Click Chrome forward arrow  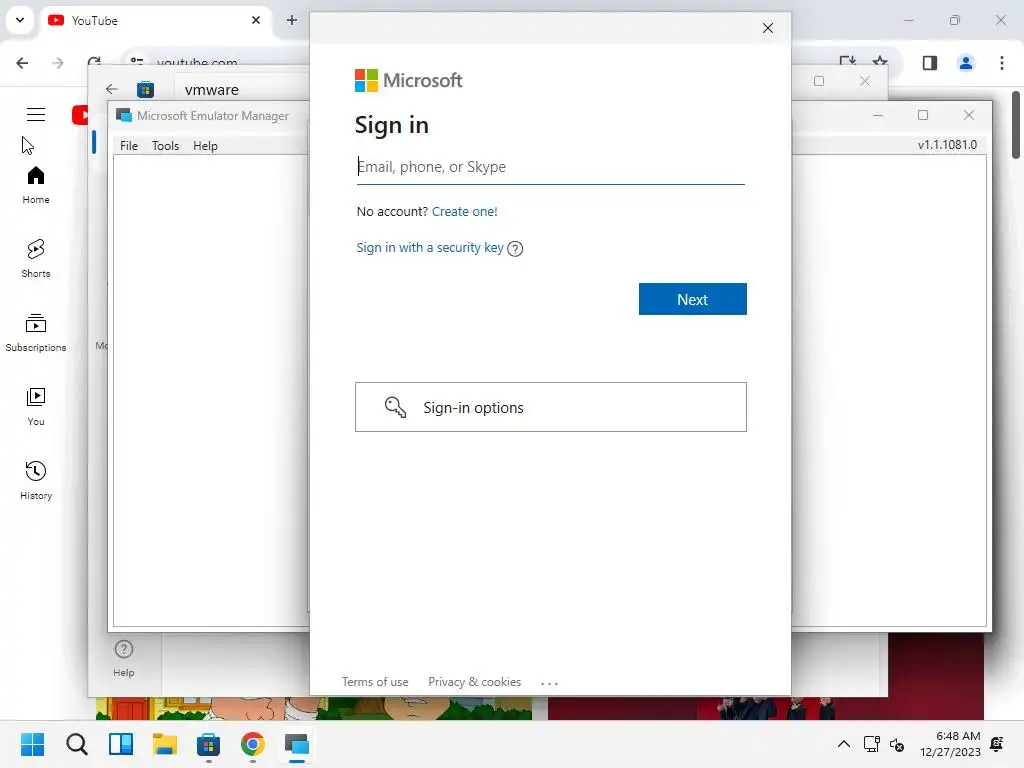(58, 63)
